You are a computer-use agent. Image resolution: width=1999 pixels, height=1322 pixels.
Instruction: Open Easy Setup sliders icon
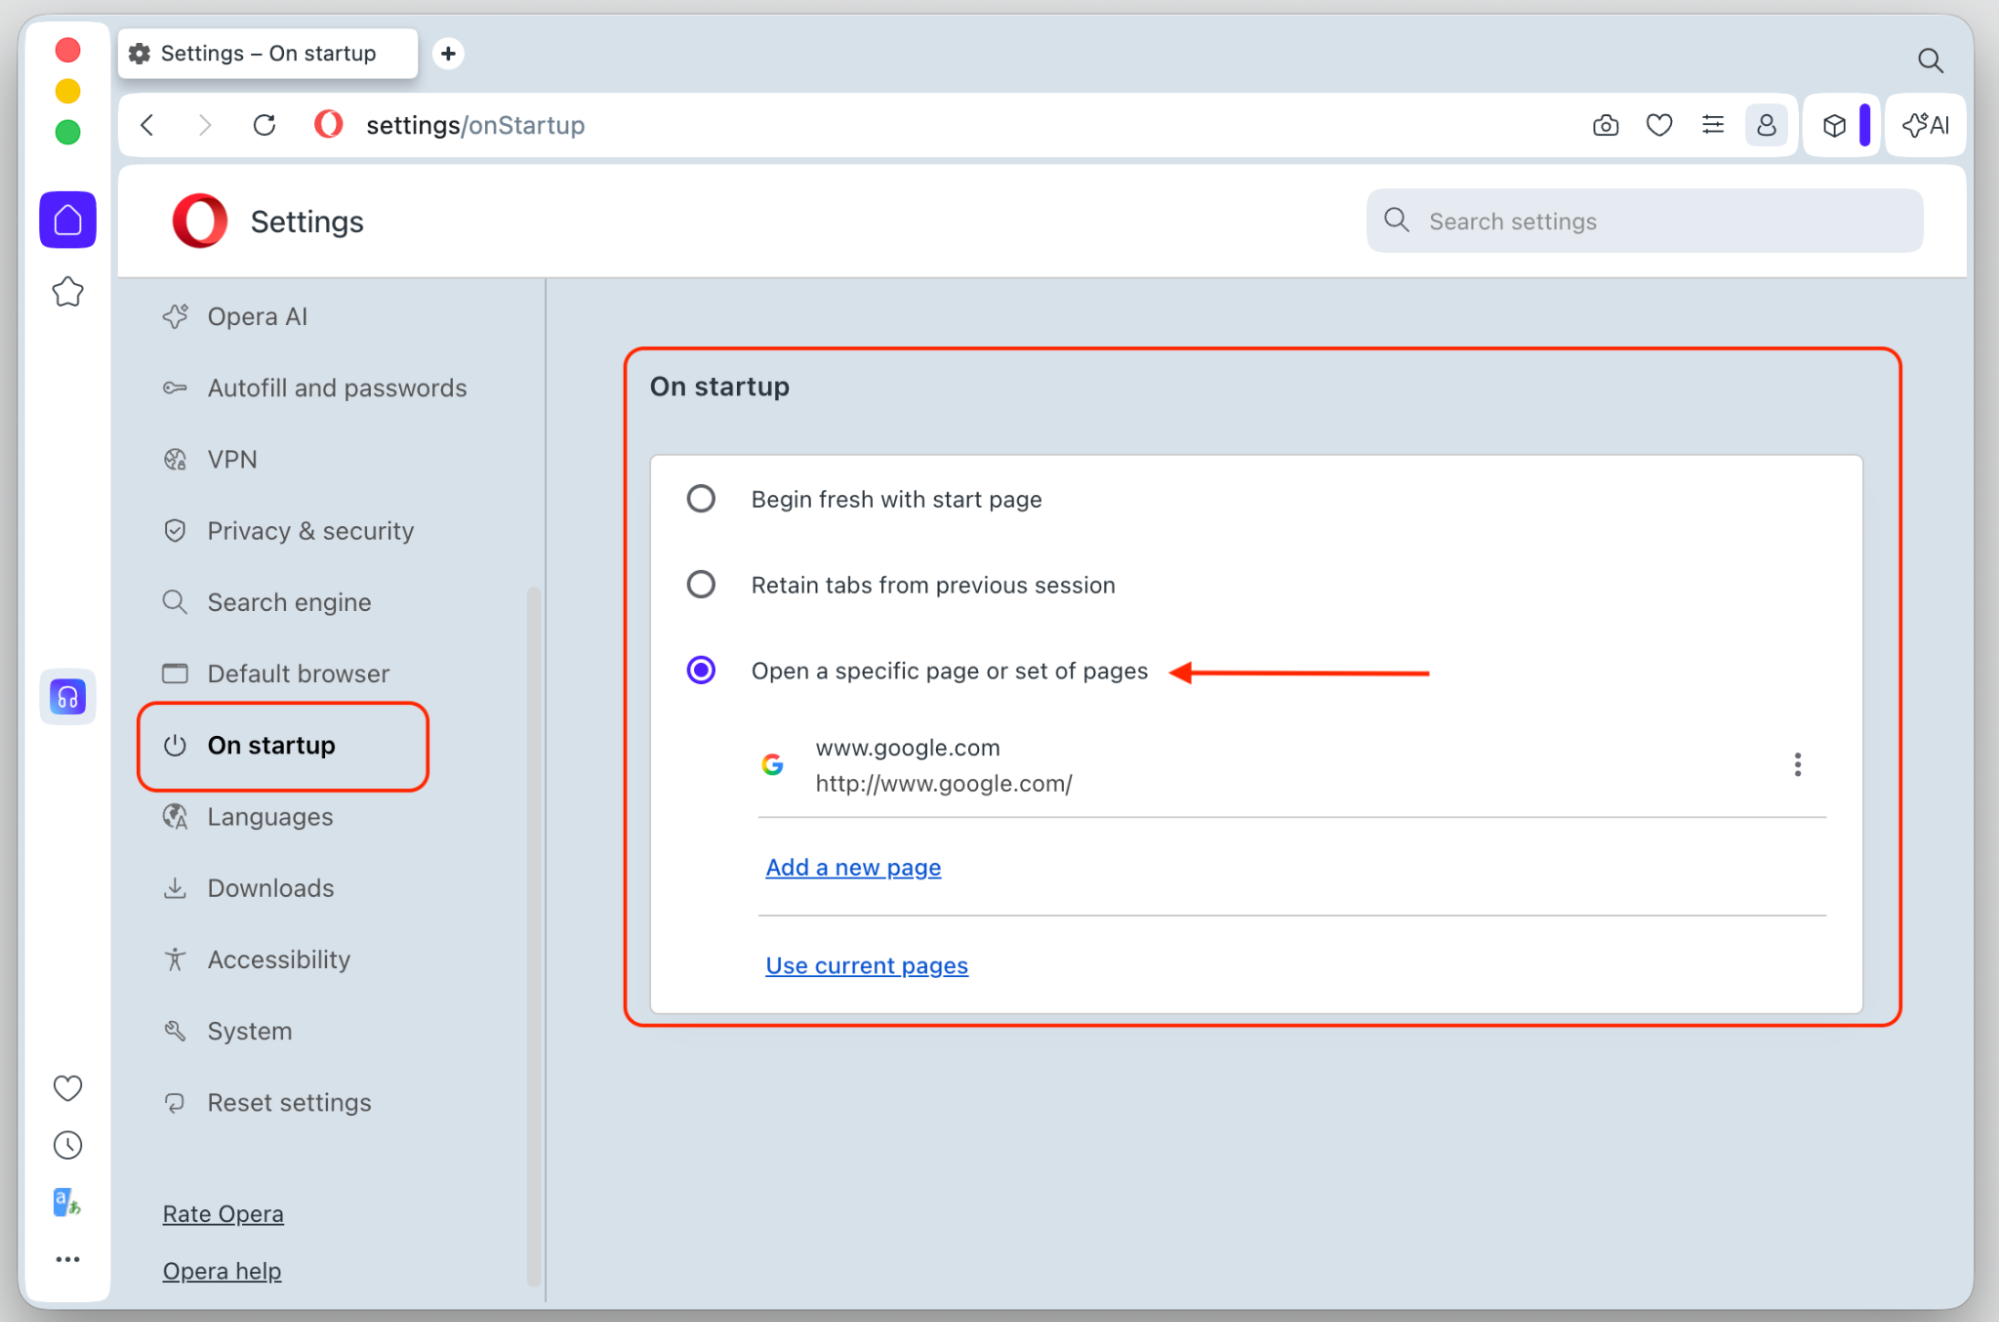pyautogui.click(x=1713, y=125)
